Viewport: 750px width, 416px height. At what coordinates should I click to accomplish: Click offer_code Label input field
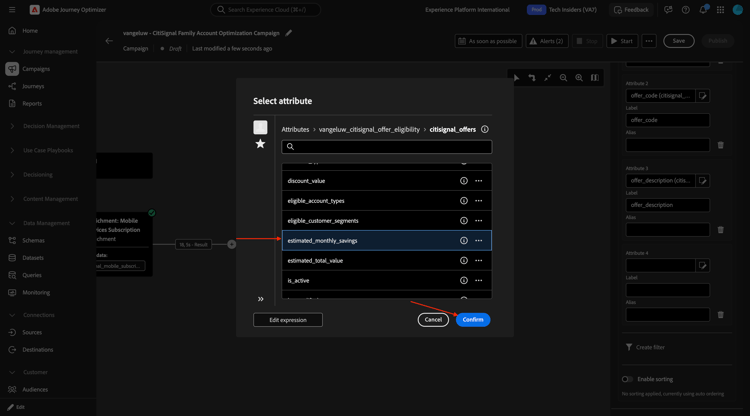[x=667, y=120]
